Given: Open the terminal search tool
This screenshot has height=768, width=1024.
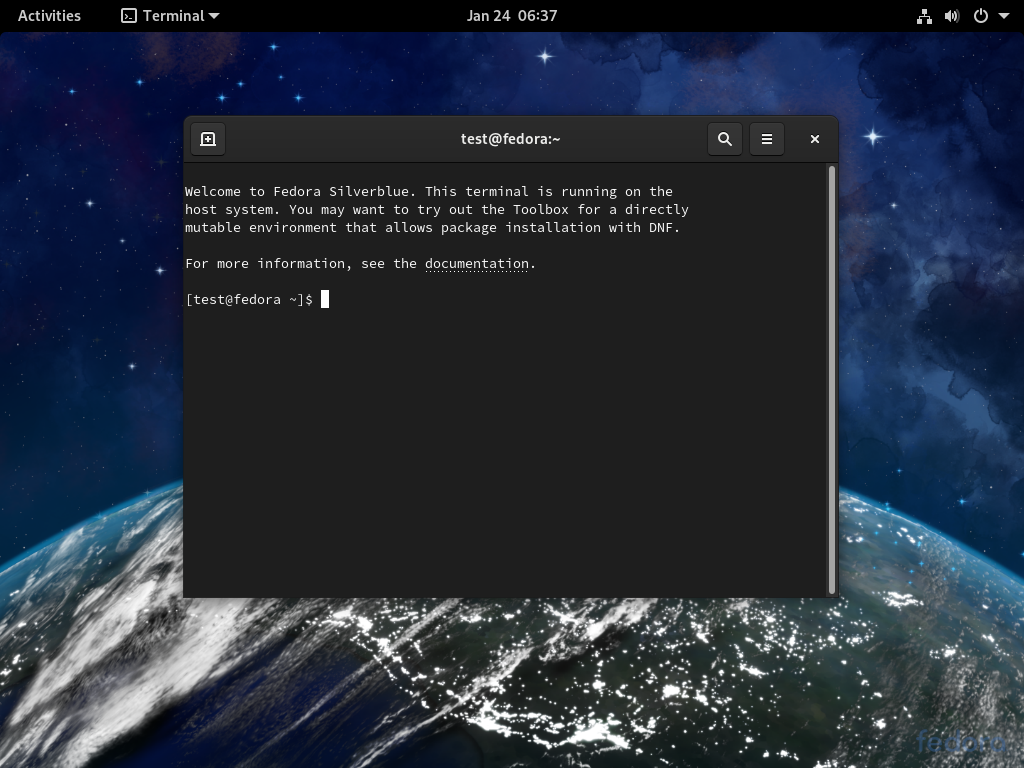Looking at the screenshot, I should click(725, 139).
